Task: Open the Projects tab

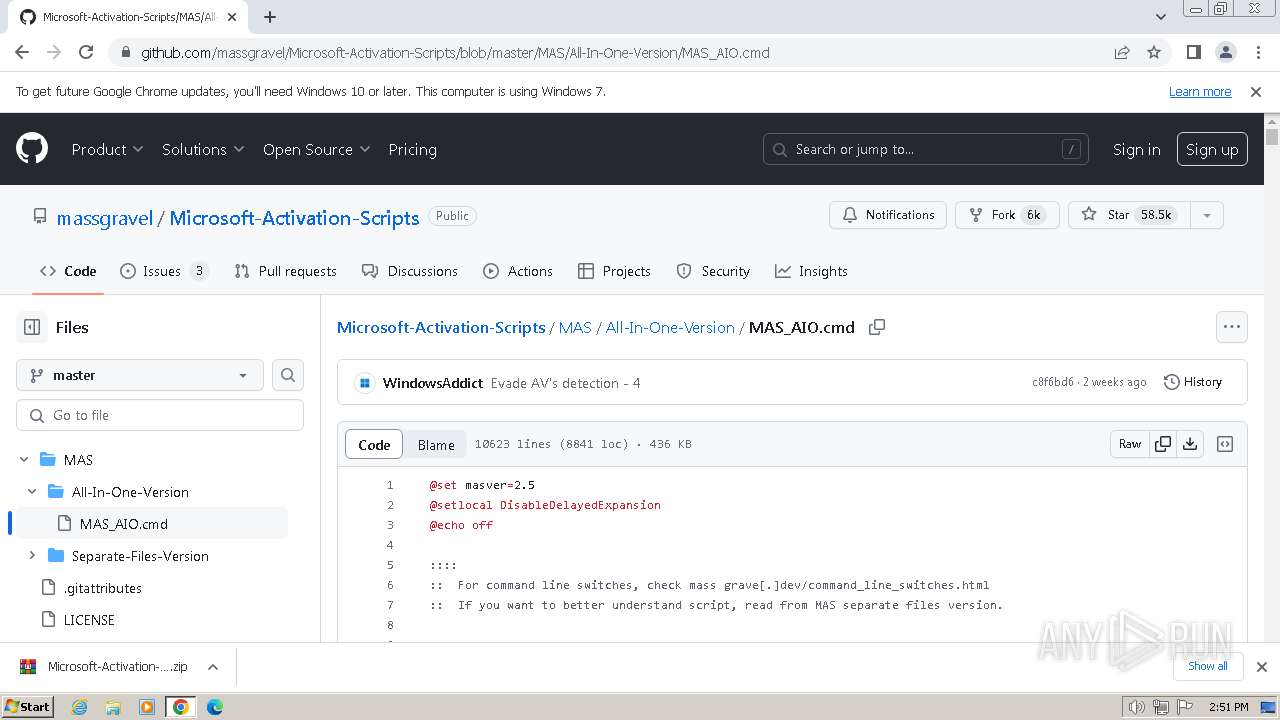Action: click(614, 271)
